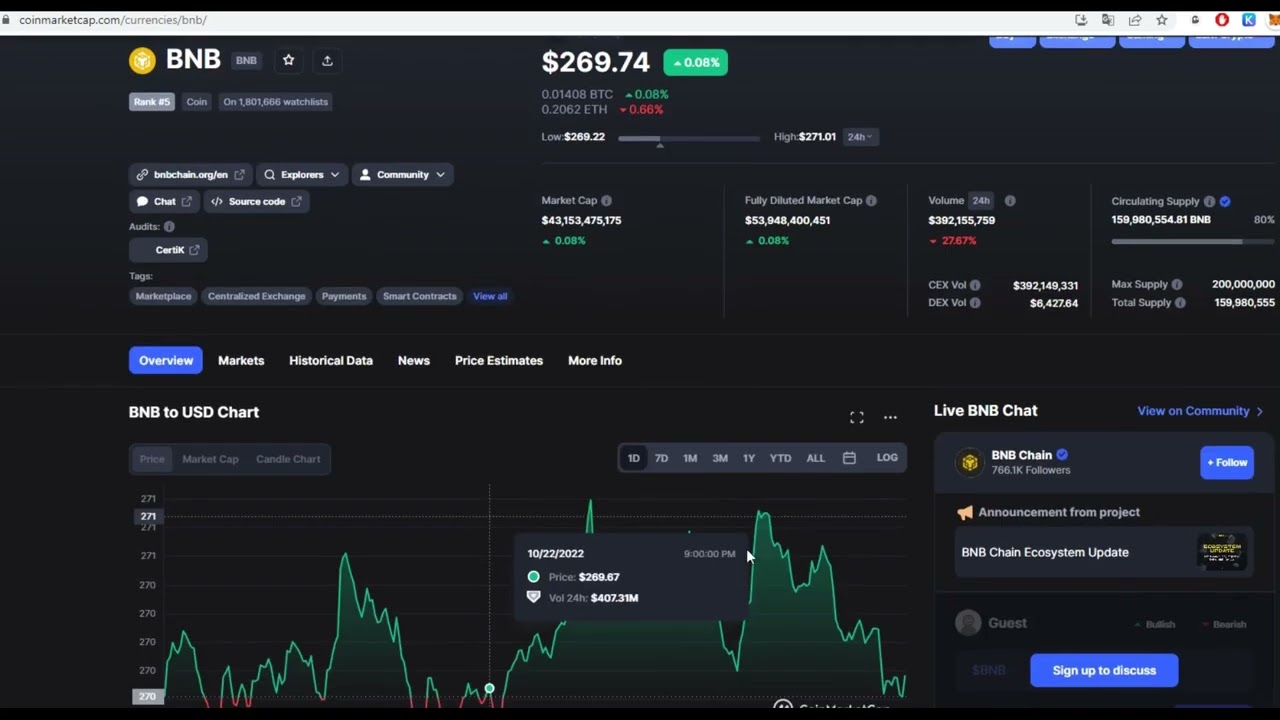
Task: Click browser translate page icon
Action: (1108, 20)
